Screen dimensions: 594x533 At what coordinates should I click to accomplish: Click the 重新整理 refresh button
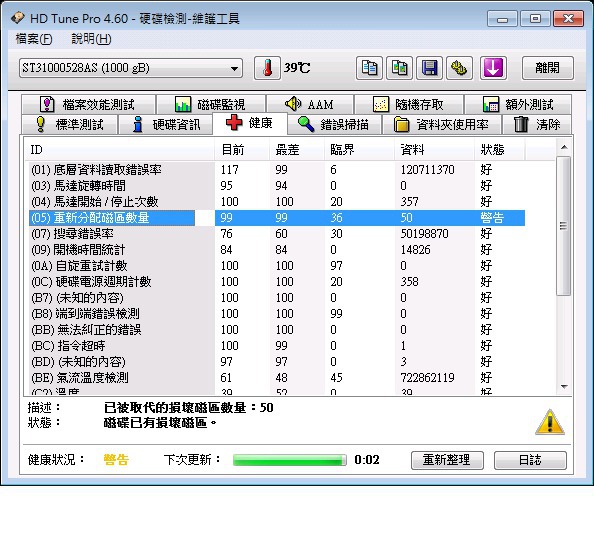coord(447,460)
